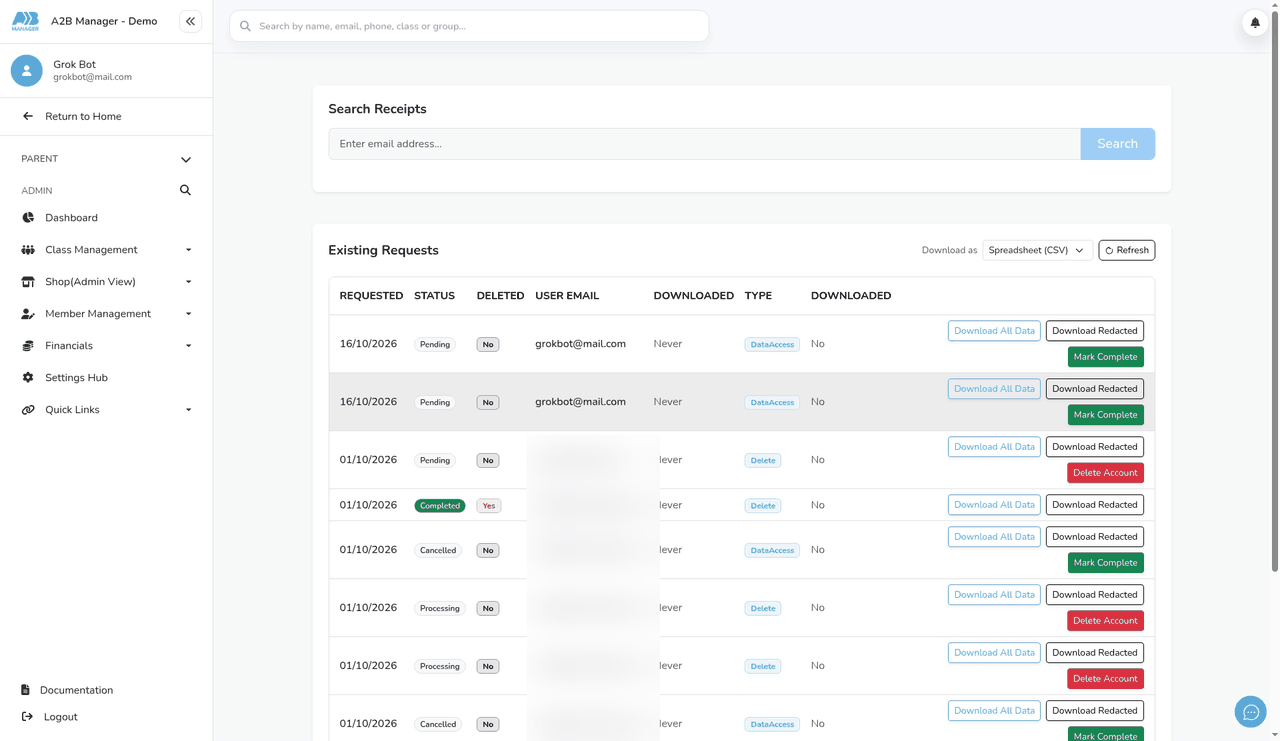Click the Grok Bot avatar icon
The image size is (1280, 741).
tap(27, 70)
